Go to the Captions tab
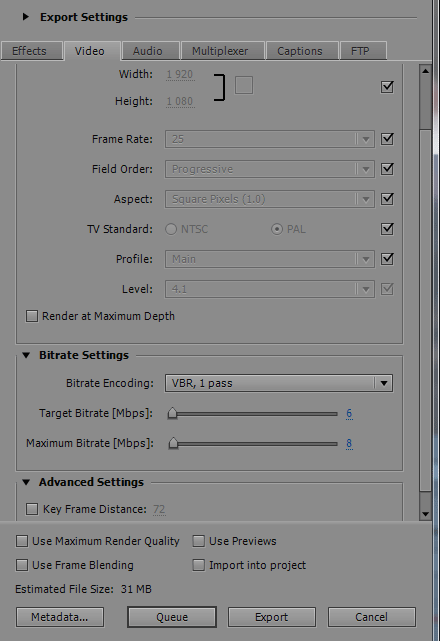The width and height of the screenshot is (440, 641). [302, 51]
